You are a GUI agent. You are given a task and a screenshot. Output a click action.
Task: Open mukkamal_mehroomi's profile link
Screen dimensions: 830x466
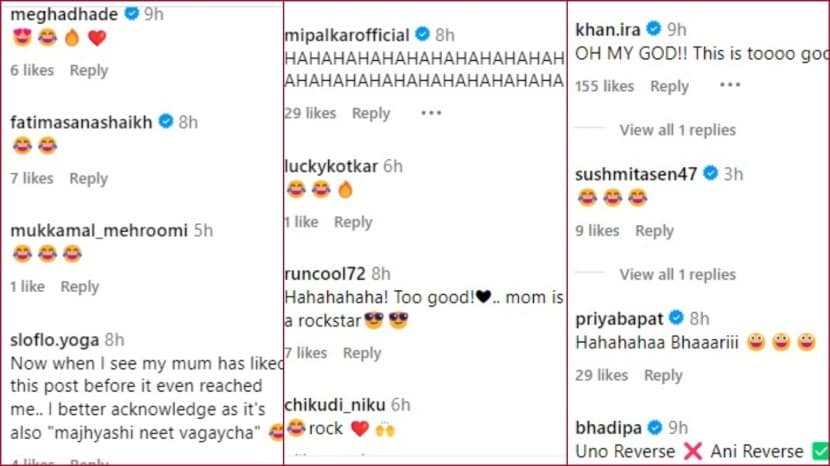99,230
